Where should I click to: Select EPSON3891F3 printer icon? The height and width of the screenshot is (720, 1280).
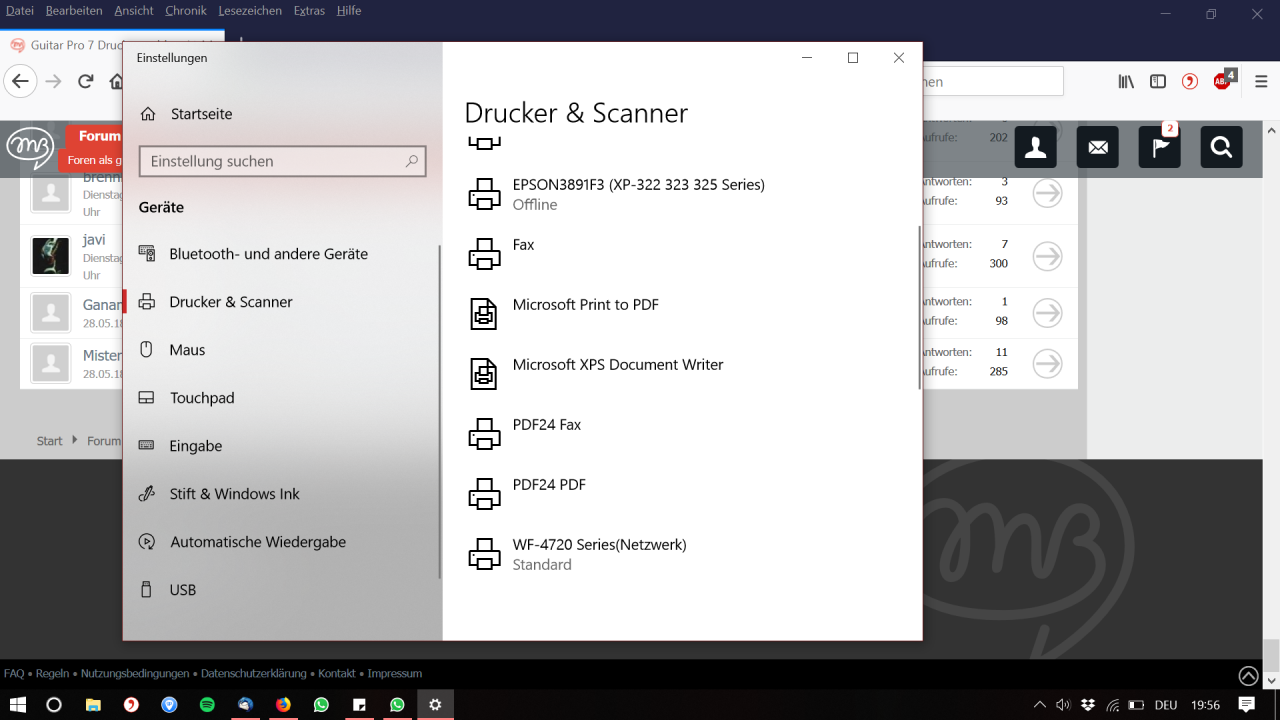point(484,194)
